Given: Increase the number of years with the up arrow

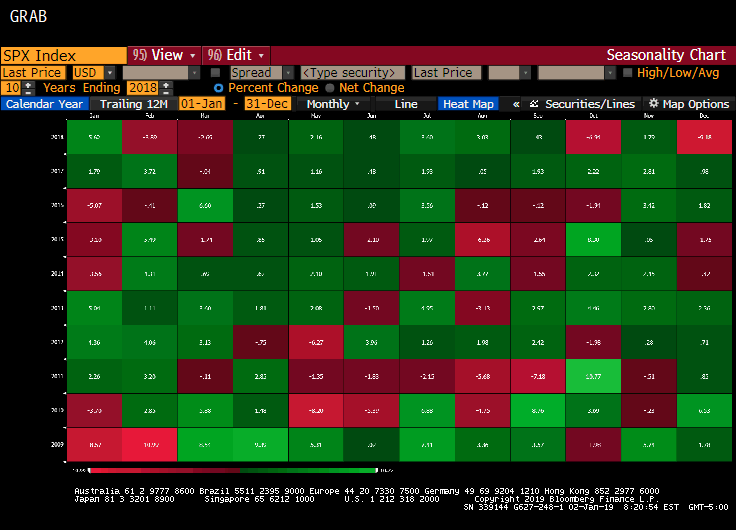Looking at the screenshot, I should (x=29, y=84).
